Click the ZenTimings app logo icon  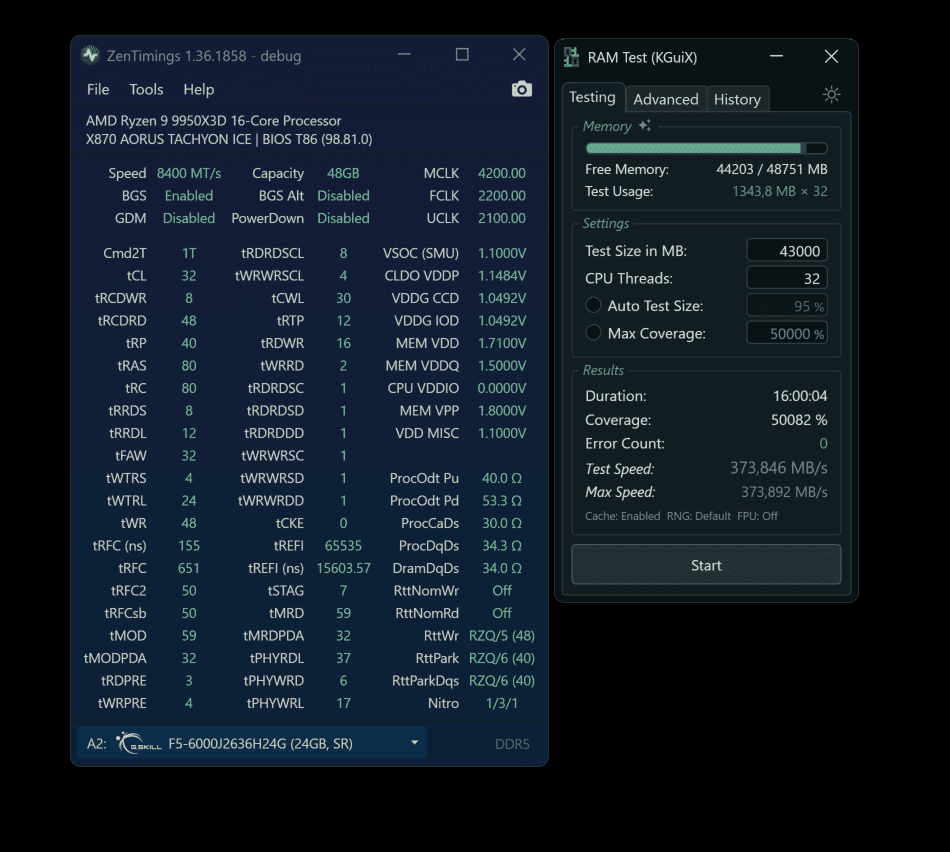pyautogui.click(x=90, y=55)
